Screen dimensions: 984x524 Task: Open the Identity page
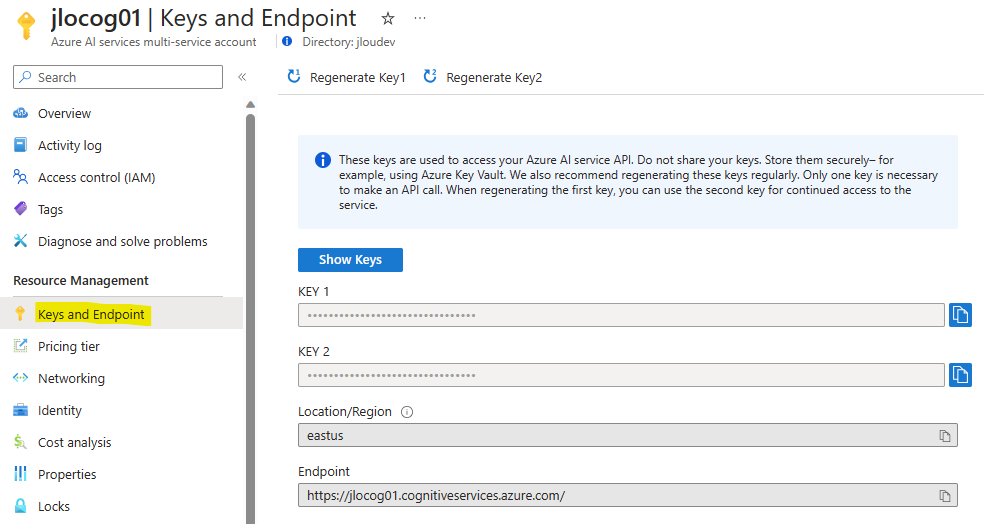[x=60, y=410]
